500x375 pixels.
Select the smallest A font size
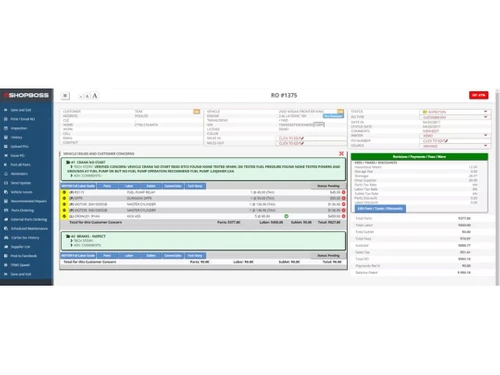(81, 96)
